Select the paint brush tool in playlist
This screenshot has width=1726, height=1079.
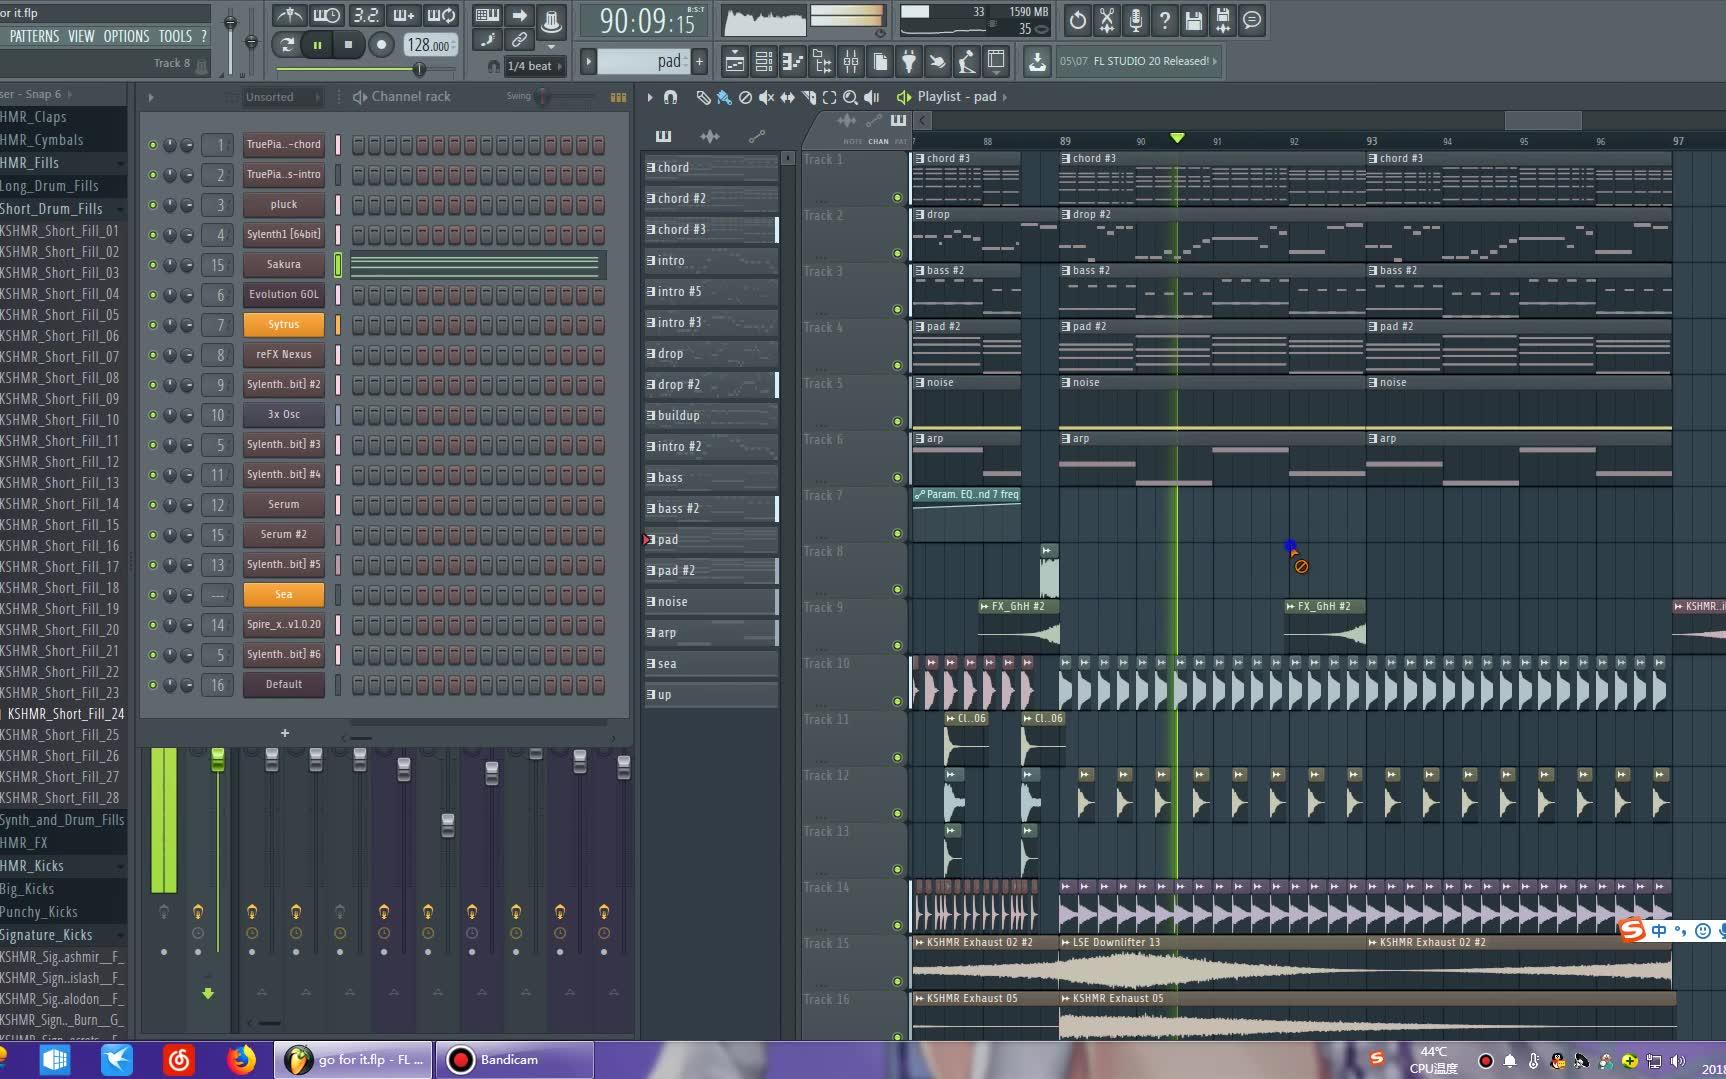723,97
